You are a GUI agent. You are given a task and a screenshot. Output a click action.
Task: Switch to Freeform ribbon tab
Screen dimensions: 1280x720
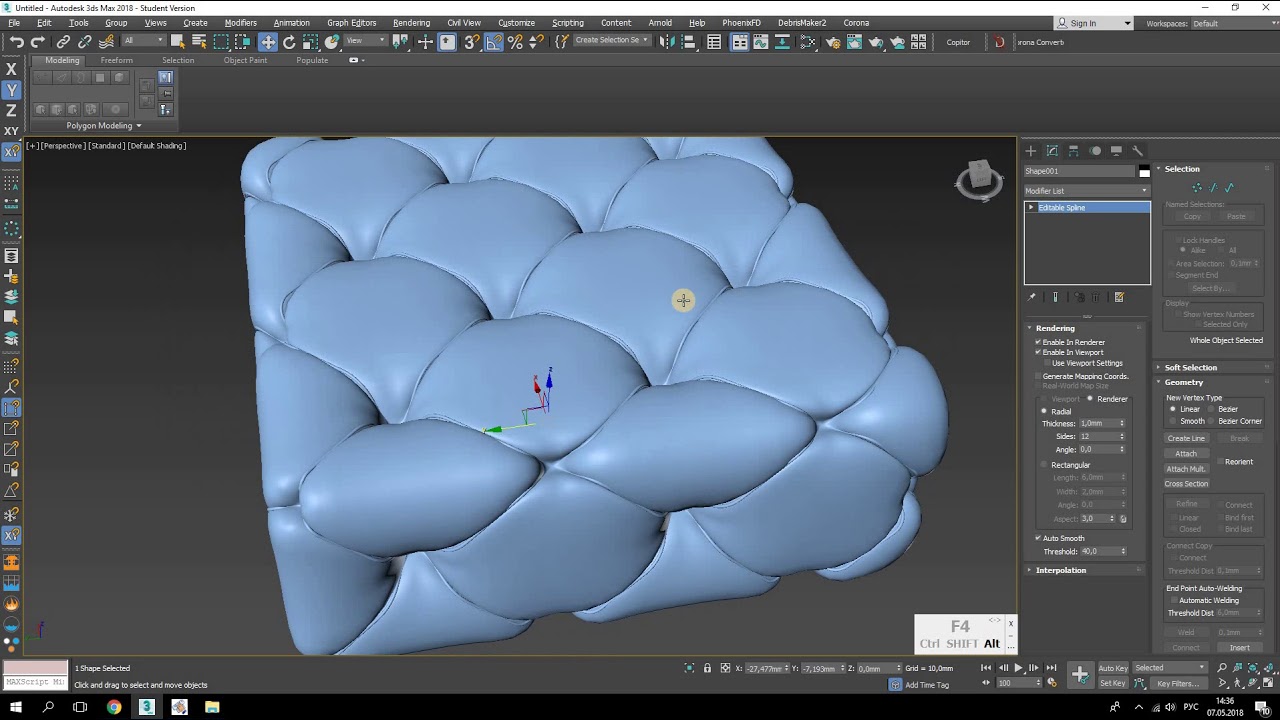click(x=116, y=60)
